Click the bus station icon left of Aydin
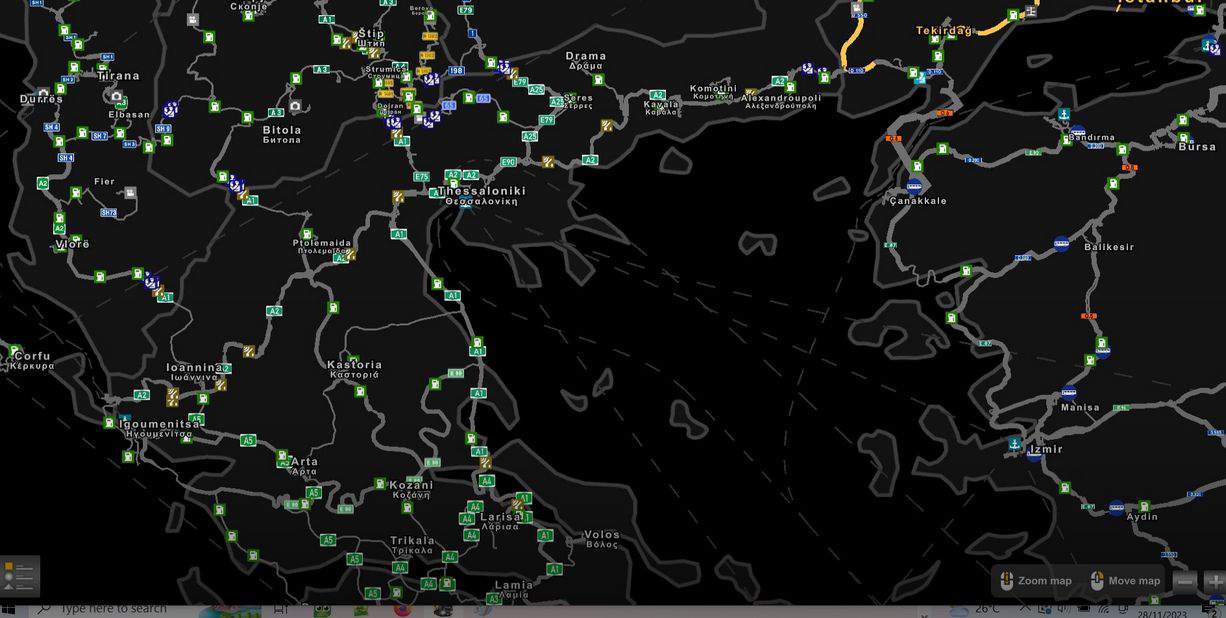The image size is (1226, 618). click(1116, 508)
